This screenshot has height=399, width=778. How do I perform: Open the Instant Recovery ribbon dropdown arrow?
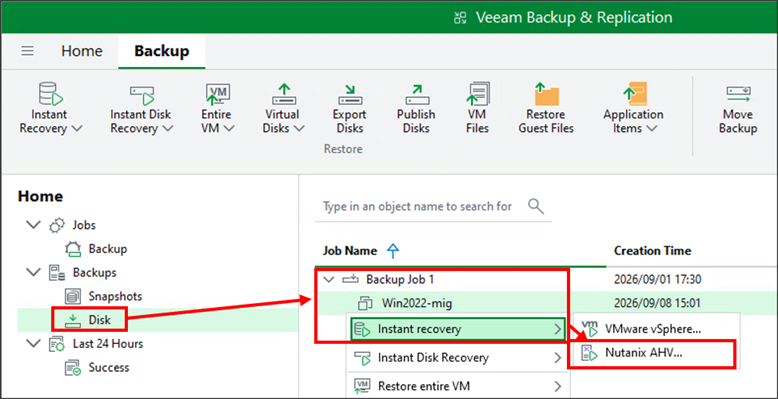tap(76, 128)
